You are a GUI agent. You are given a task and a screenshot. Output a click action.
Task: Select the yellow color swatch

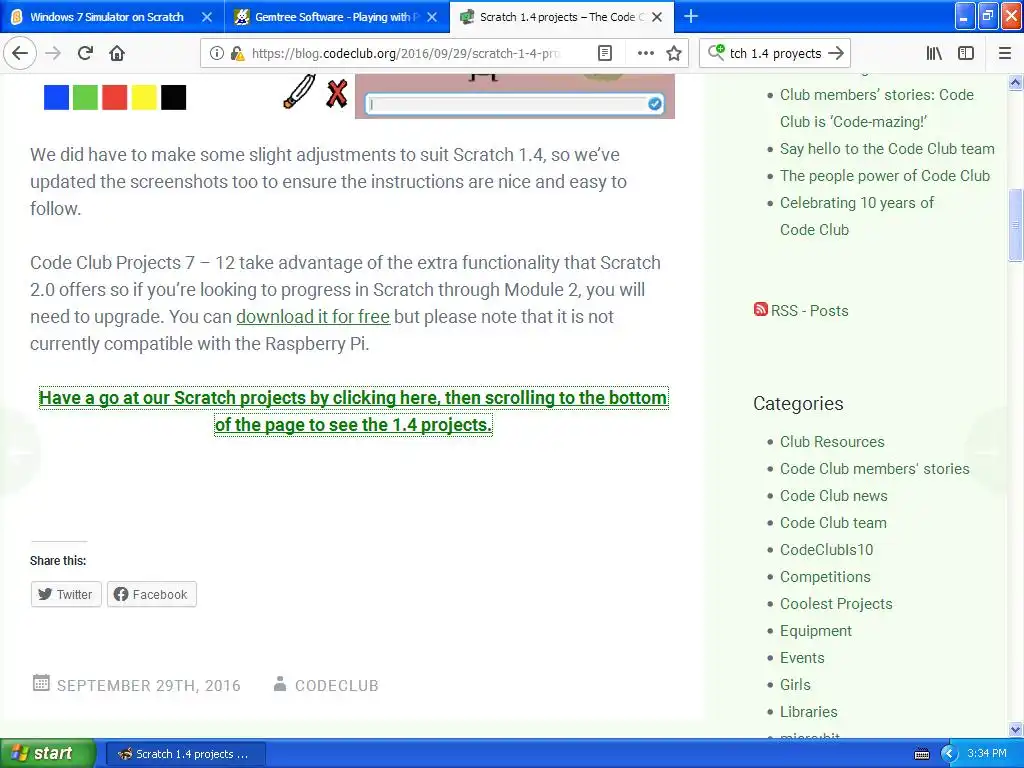[x=144, y=97]
